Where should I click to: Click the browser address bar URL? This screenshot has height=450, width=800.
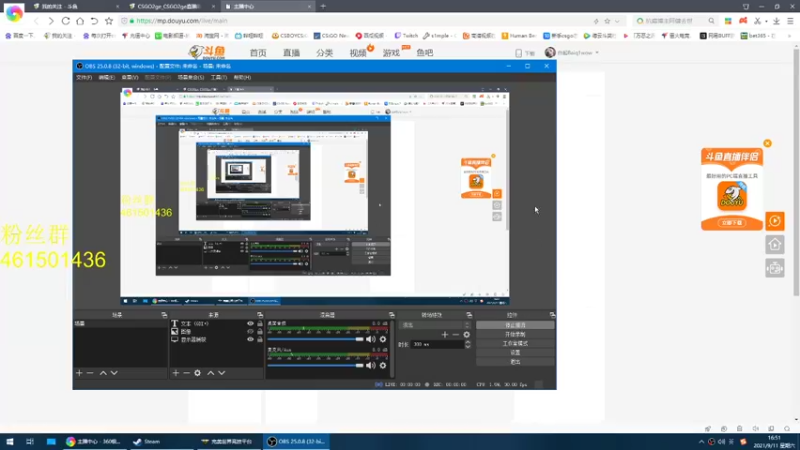click(x=182, y=21)
